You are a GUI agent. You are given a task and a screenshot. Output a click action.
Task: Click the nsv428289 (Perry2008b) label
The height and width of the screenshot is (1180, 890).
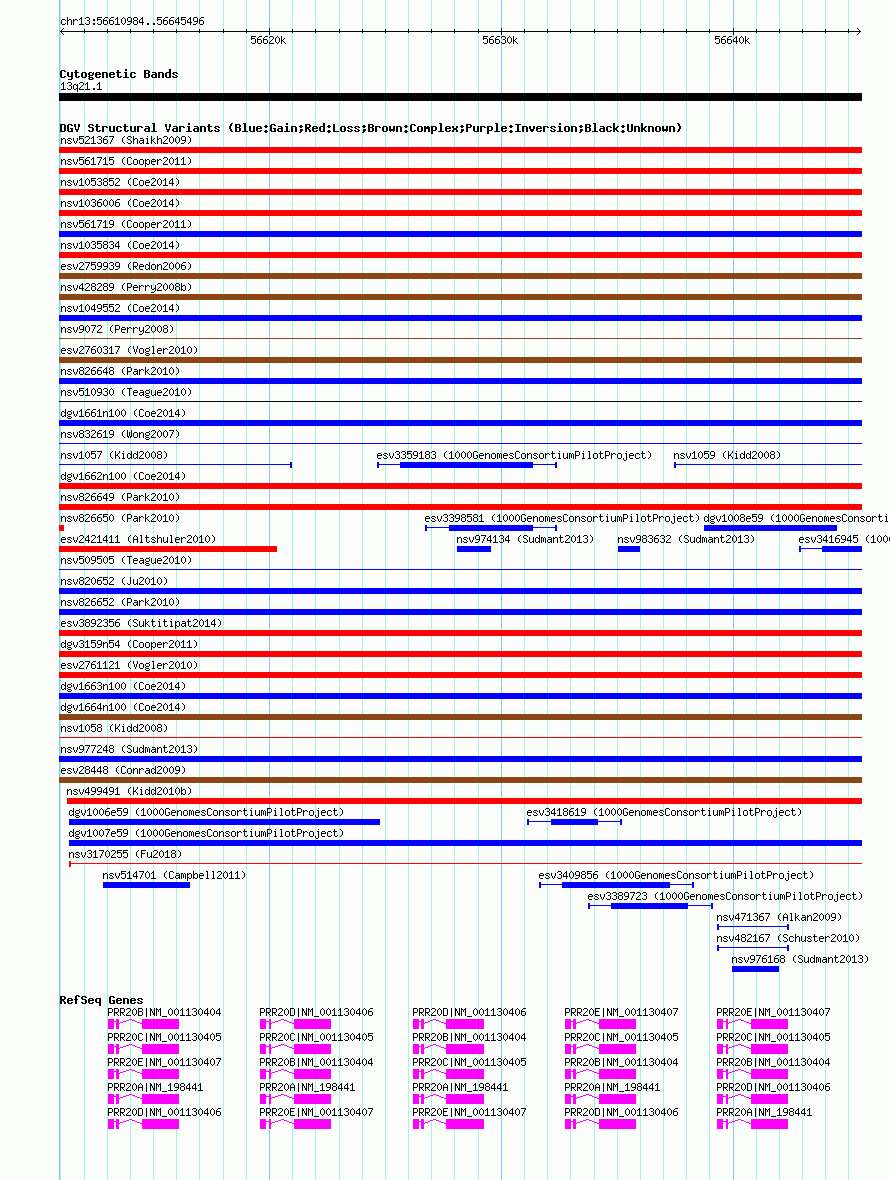126,287
